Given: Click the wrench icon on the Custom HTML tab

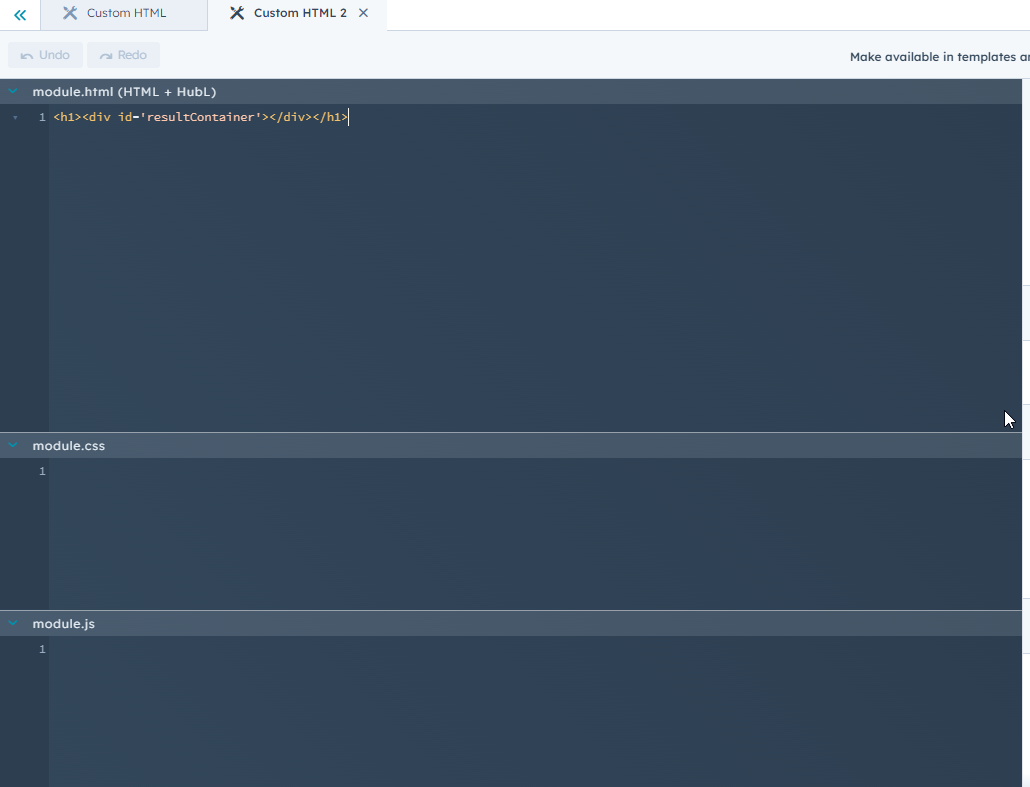Looking at the screenshot, I should click(x=69, y=14).
